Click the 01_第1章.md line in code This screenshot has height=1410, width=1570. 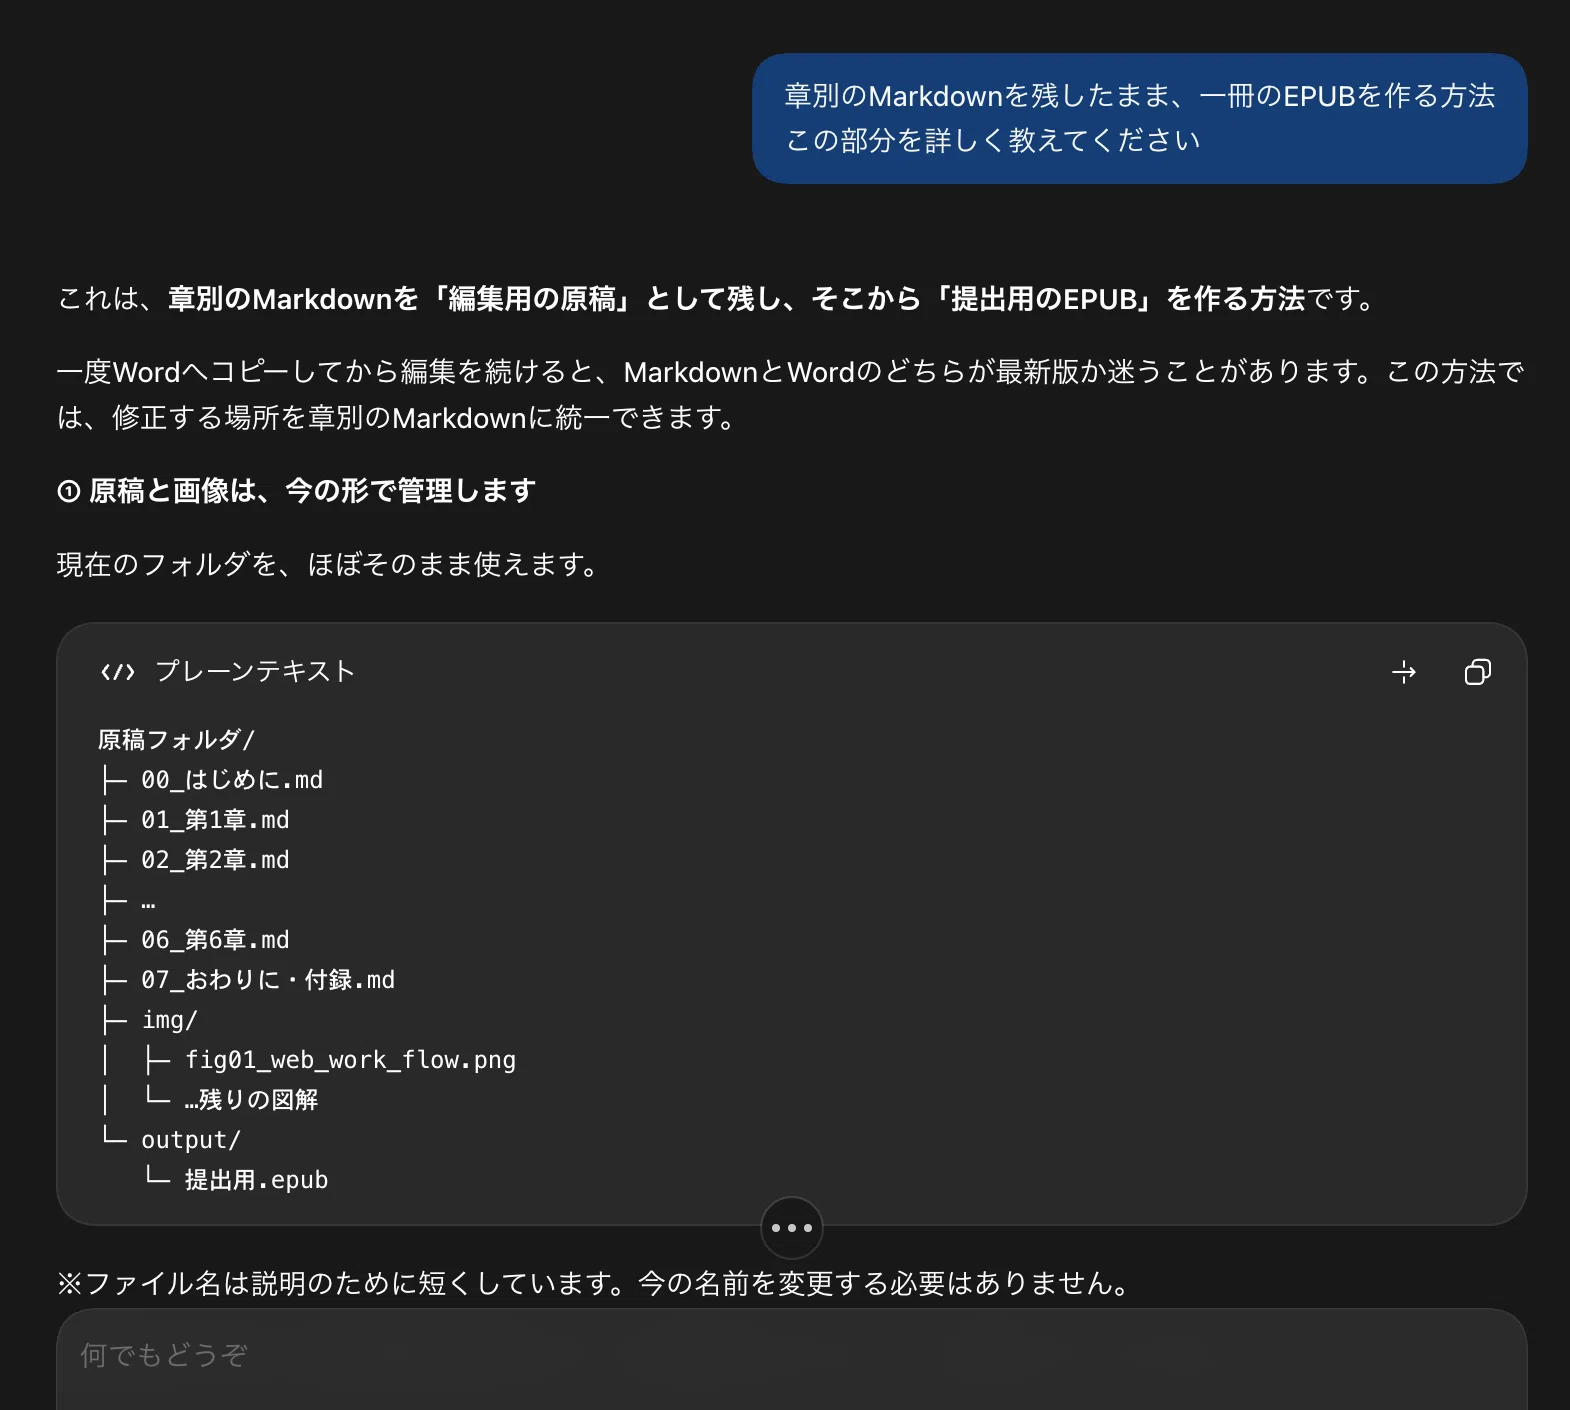[215, 820]
